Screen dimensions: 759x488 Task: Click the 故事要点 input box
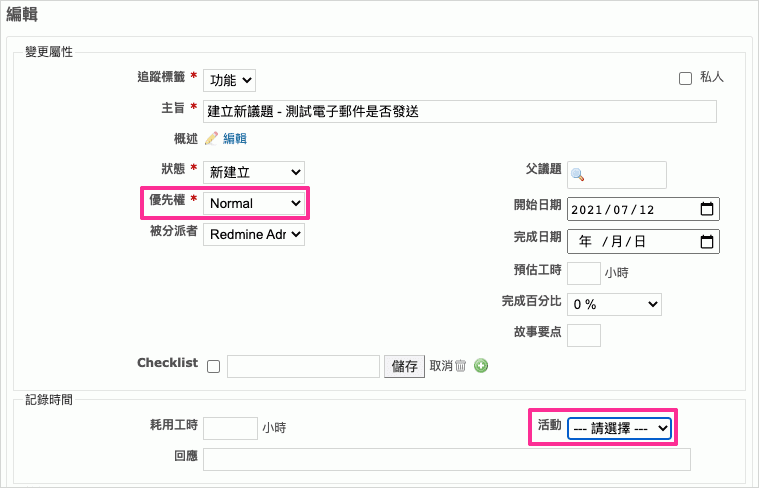point(584,336)
